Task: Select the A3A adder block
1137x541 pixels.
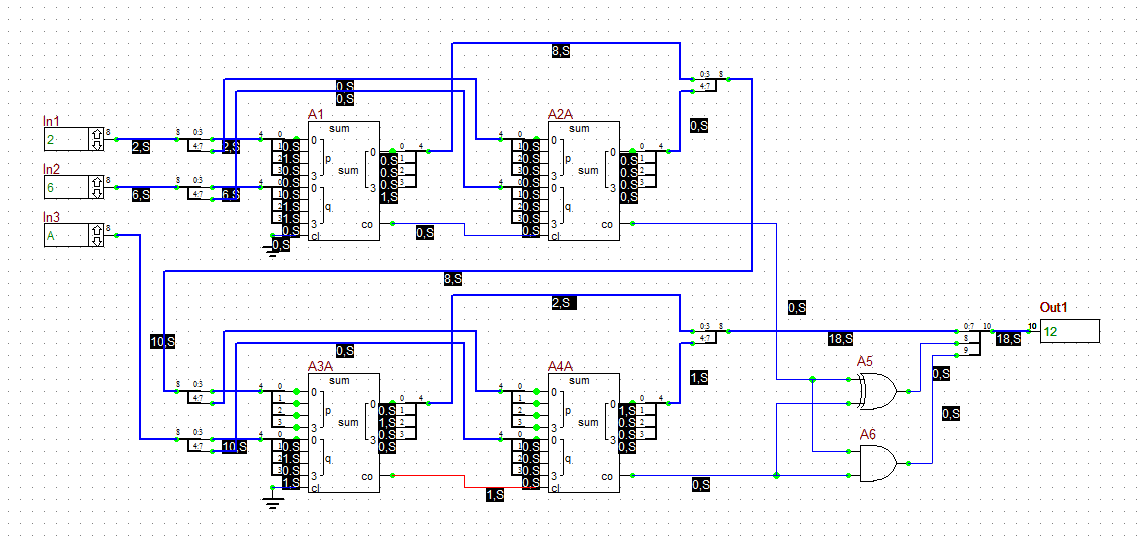Action: tap(344, 433)
